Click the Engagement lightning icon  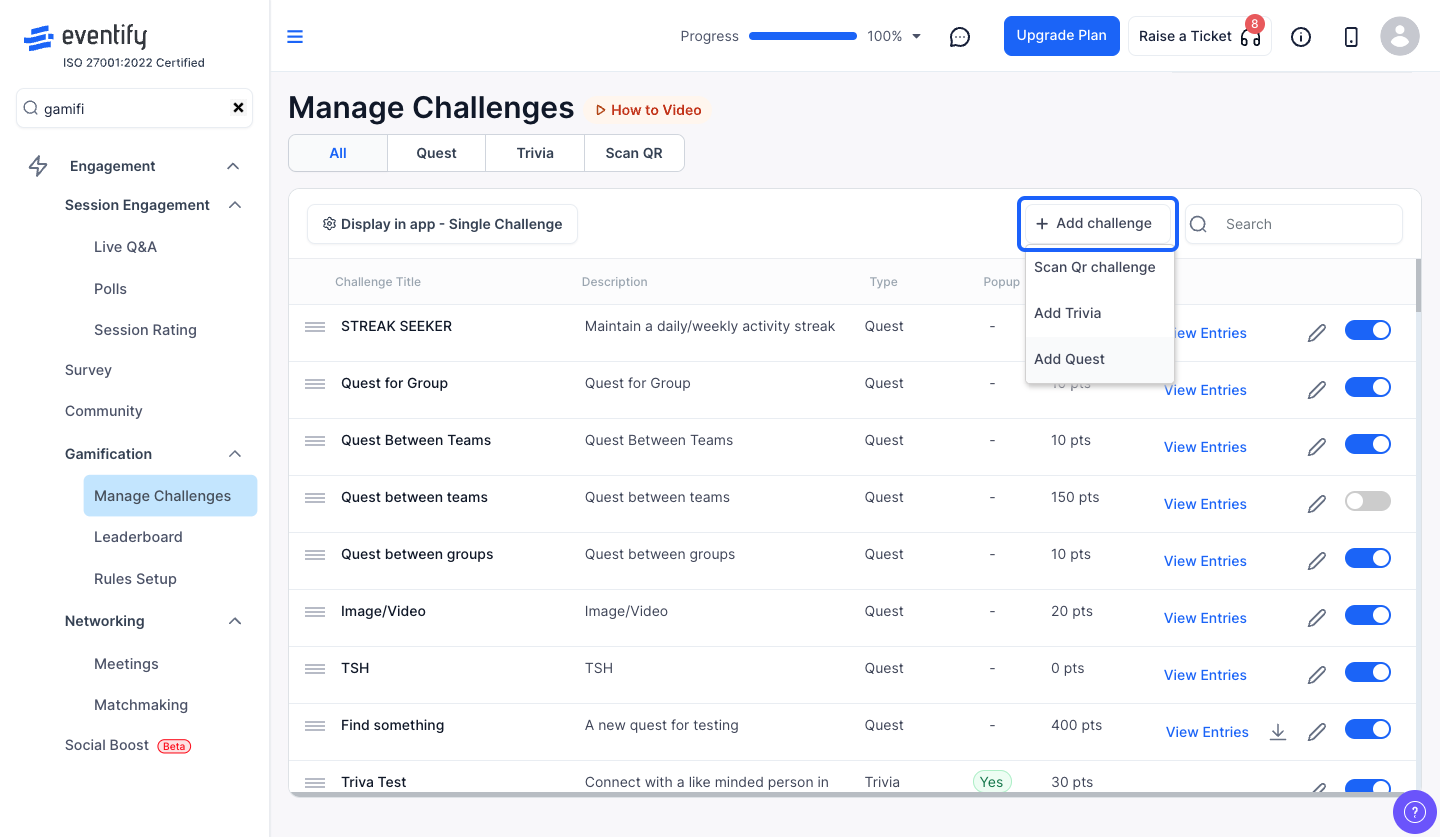point(38,166)
